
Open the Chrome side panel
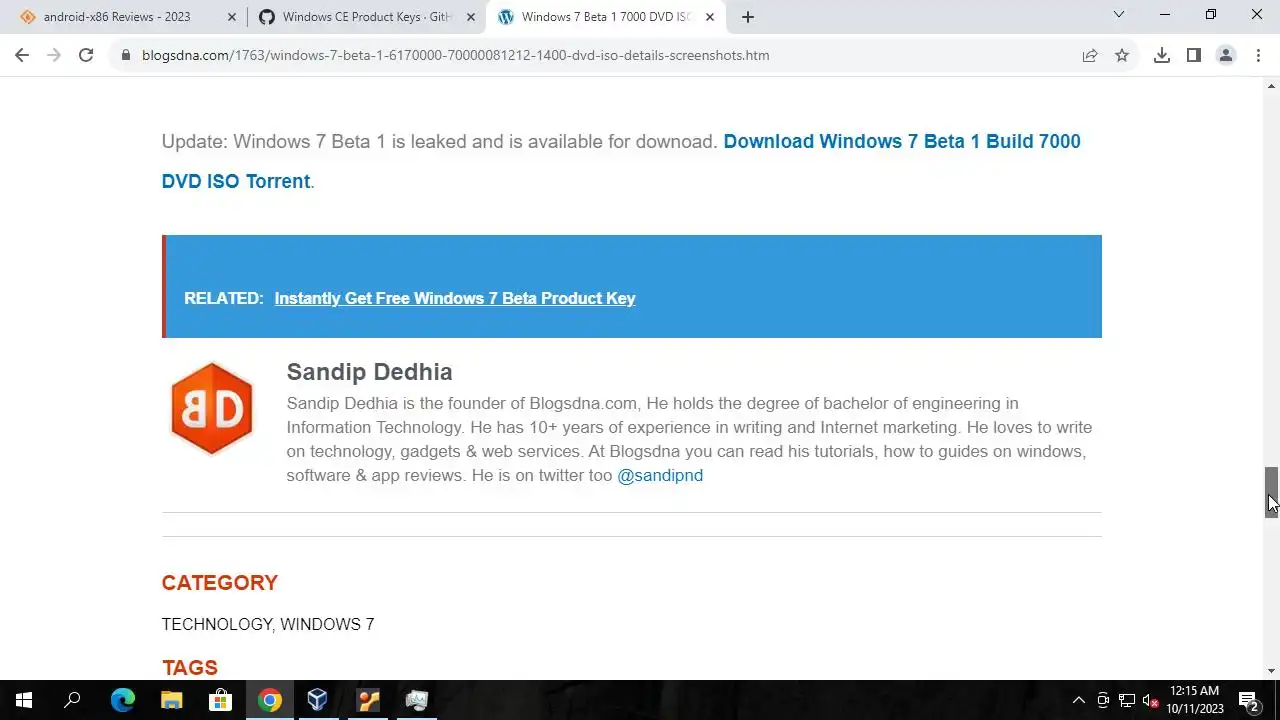tap(1194, 55)
